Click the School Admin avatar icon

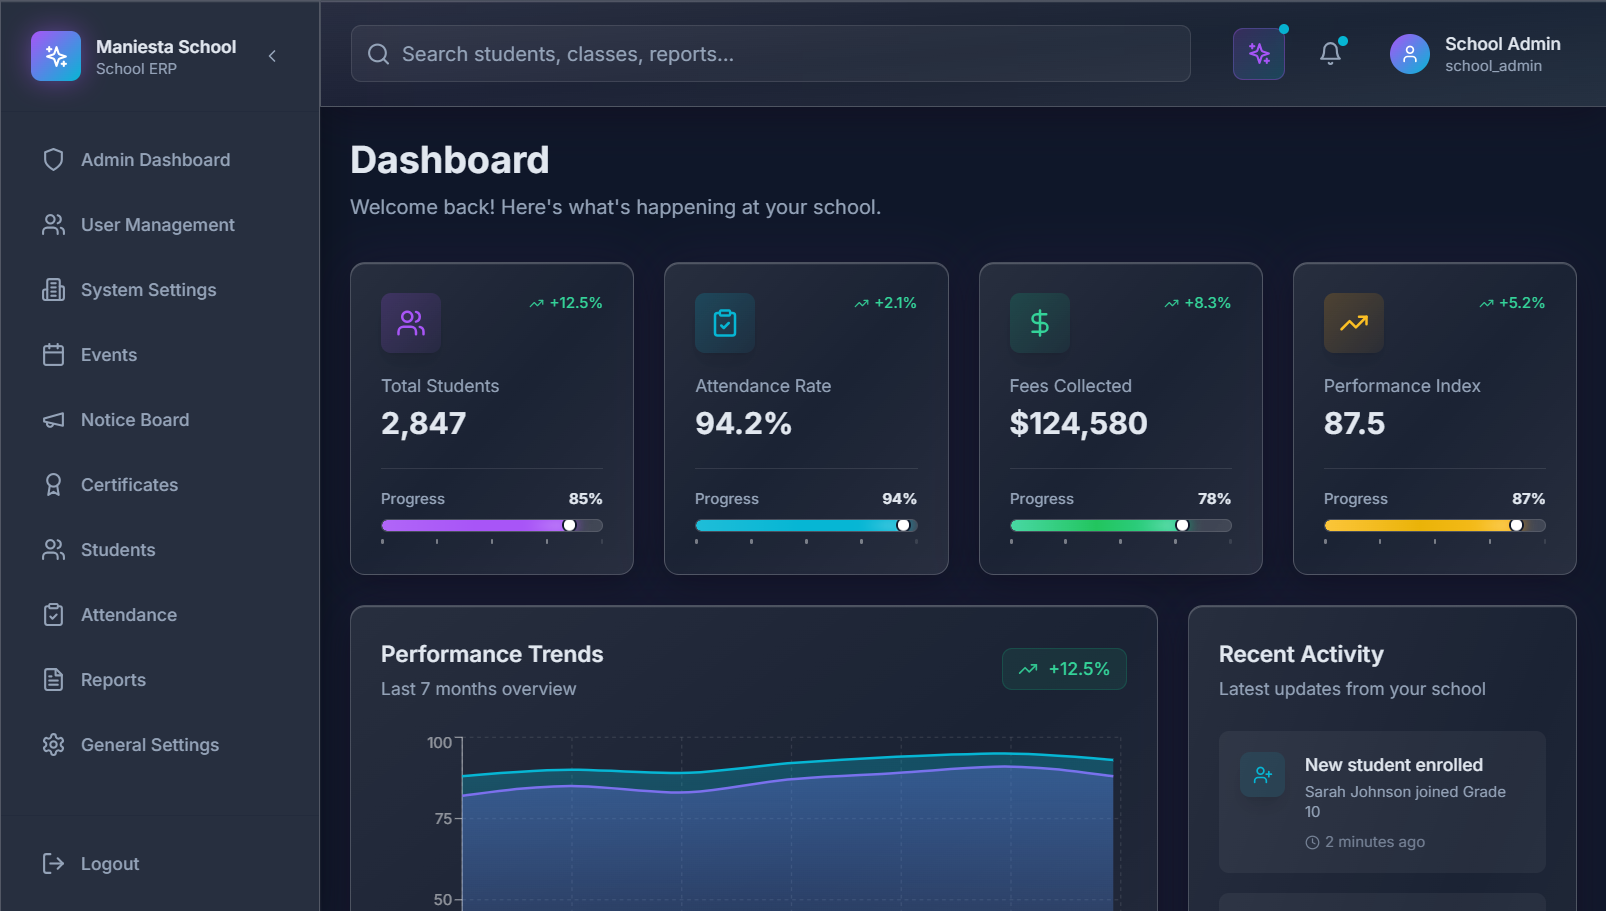tap(1410, 54)
